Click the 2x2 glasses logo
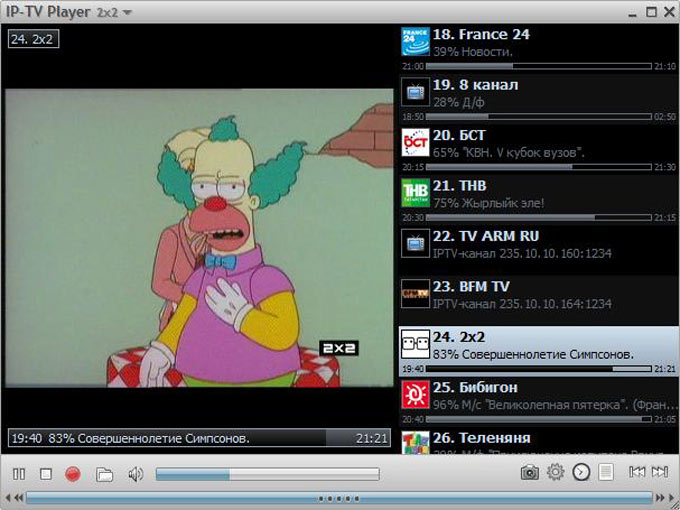 tap(415, 344)
